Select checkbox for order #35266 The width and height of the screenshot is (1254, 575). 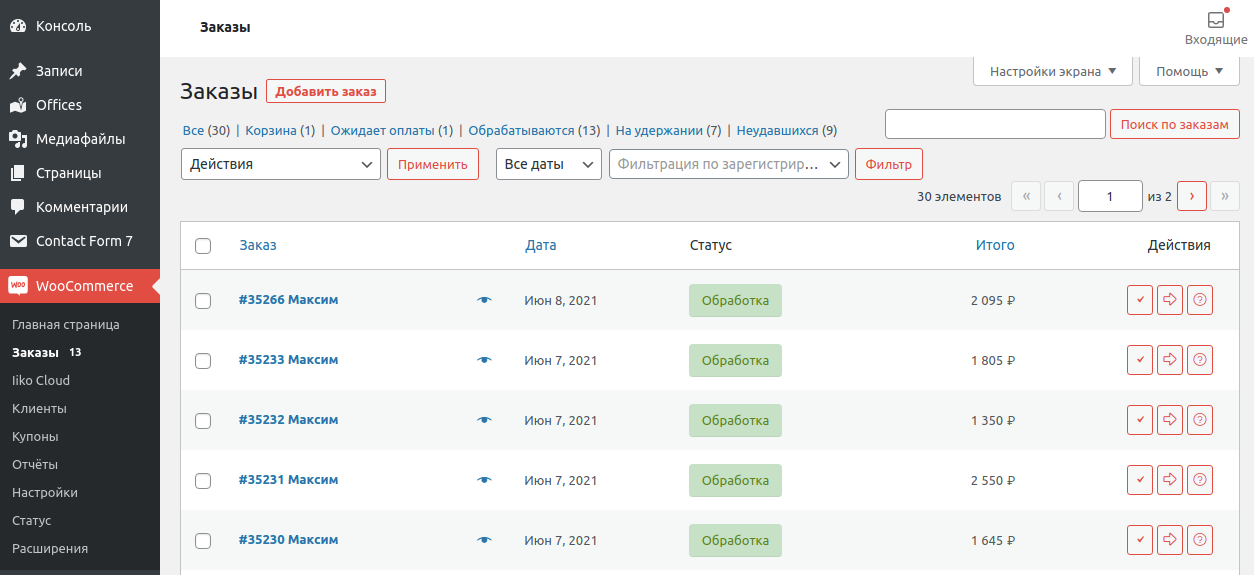click(203, 301)
